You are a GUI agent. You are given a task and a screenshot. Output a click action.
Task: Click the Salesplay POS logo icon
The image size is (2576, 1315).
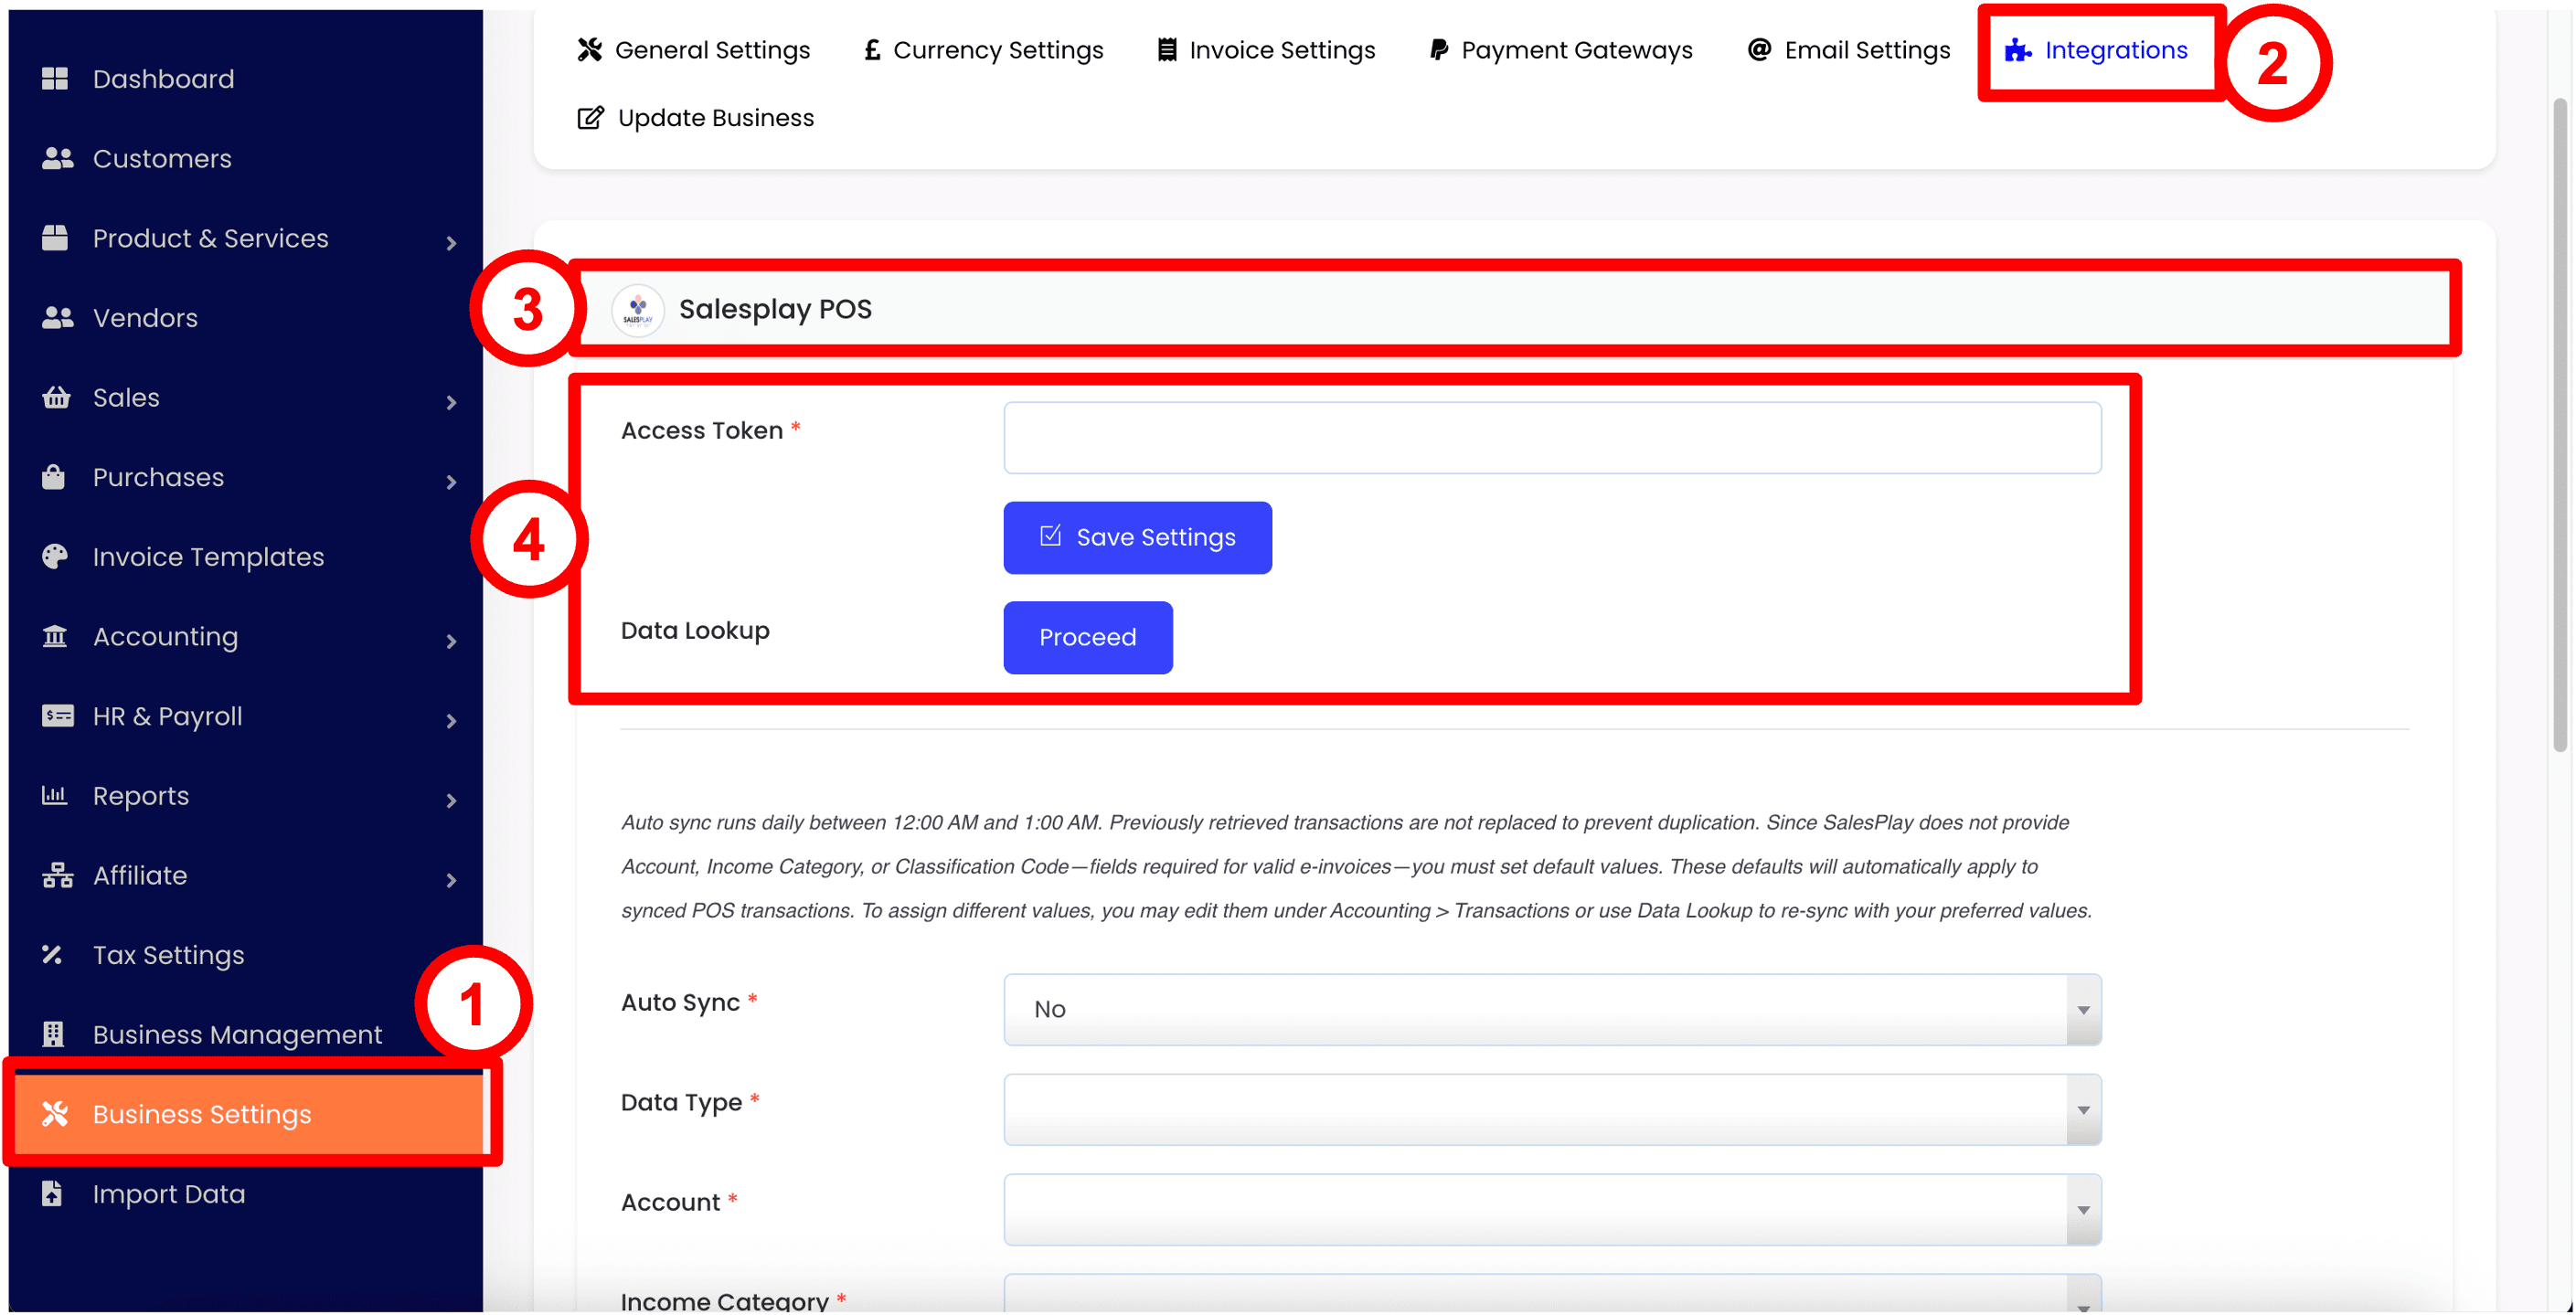click(638, 310)
